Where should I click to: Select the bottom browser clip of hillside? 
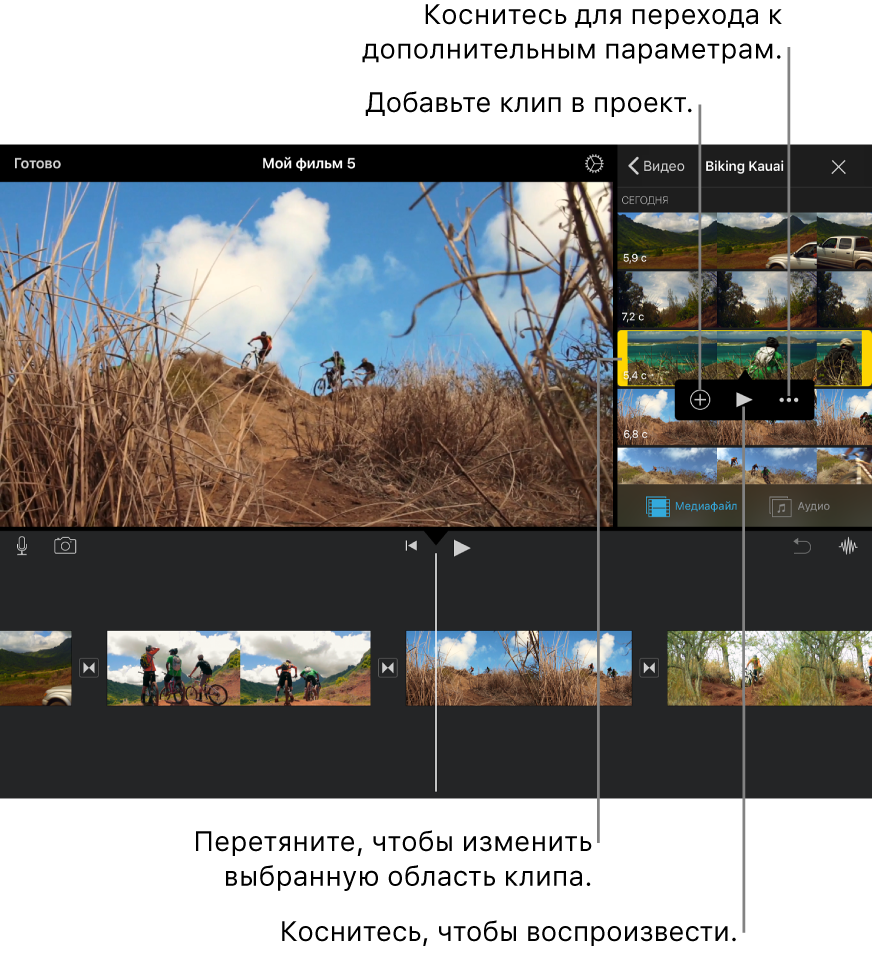744,466
